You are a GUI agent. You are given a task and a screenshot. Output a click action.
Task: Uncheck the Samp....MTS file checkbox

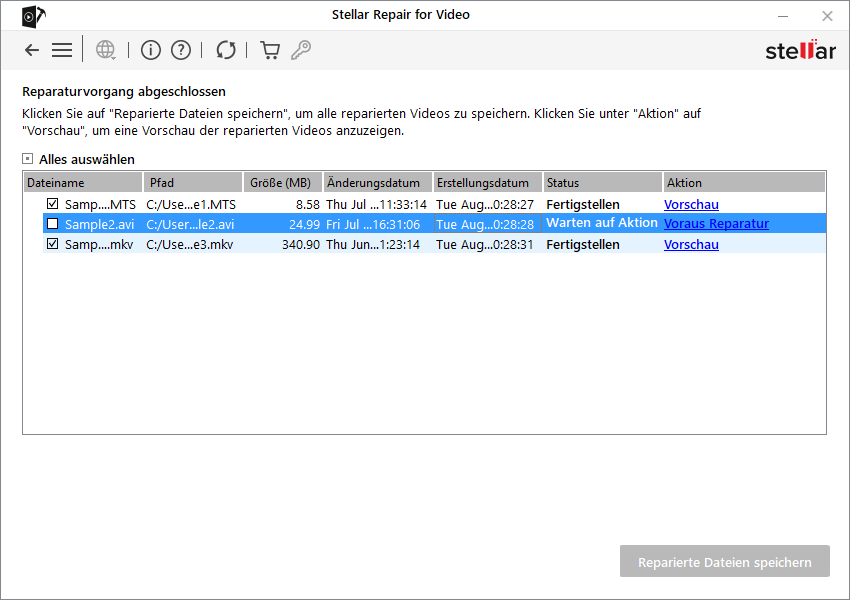(x=53, y=204)
